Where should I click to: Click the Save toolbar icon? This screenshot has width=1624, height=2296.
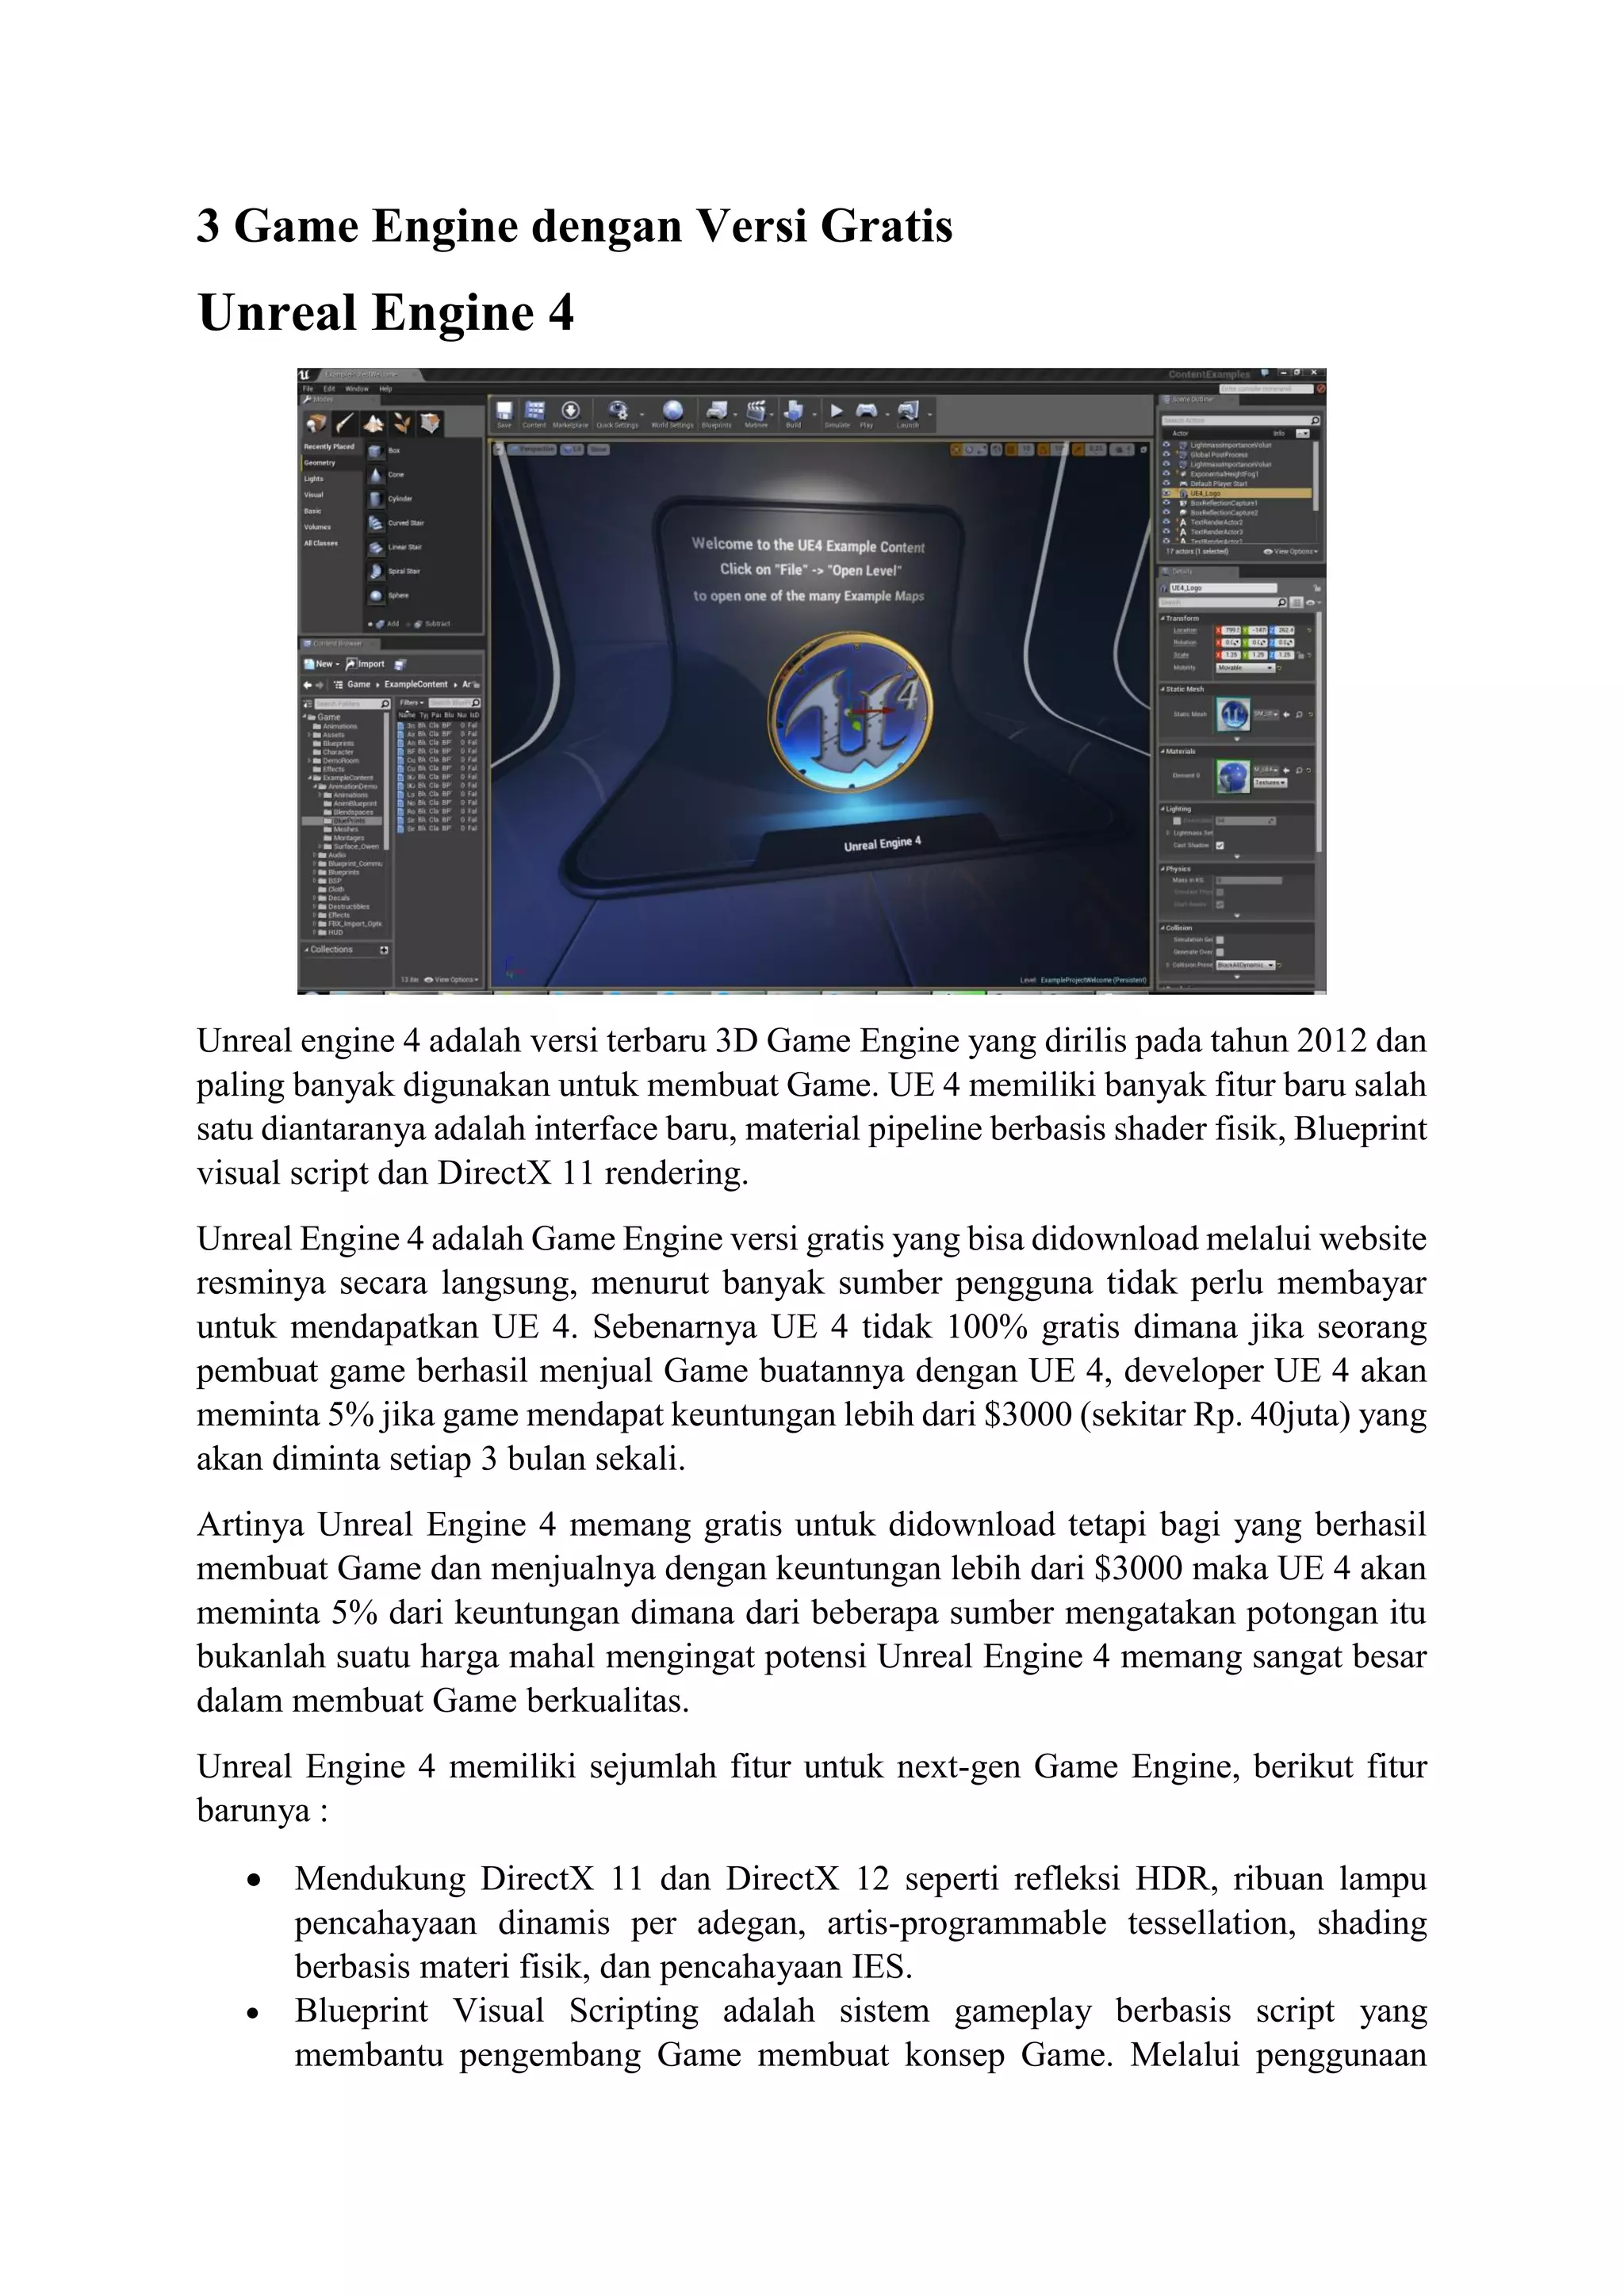pyautogui.click(x=504, y=412)
